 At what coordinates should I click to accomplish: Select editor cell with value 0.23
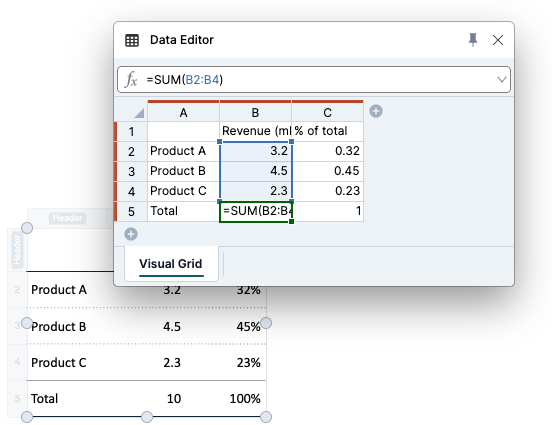[x=327, y=191]
